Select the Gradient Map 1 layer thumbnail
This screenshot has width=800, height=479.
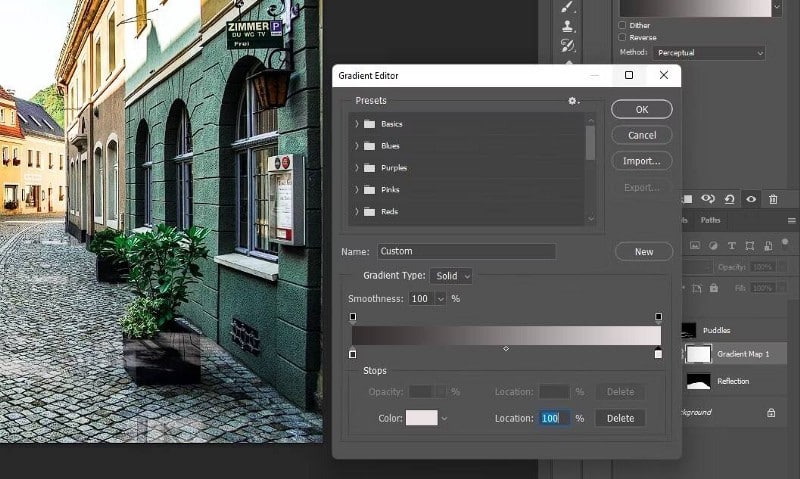[698, 354]
